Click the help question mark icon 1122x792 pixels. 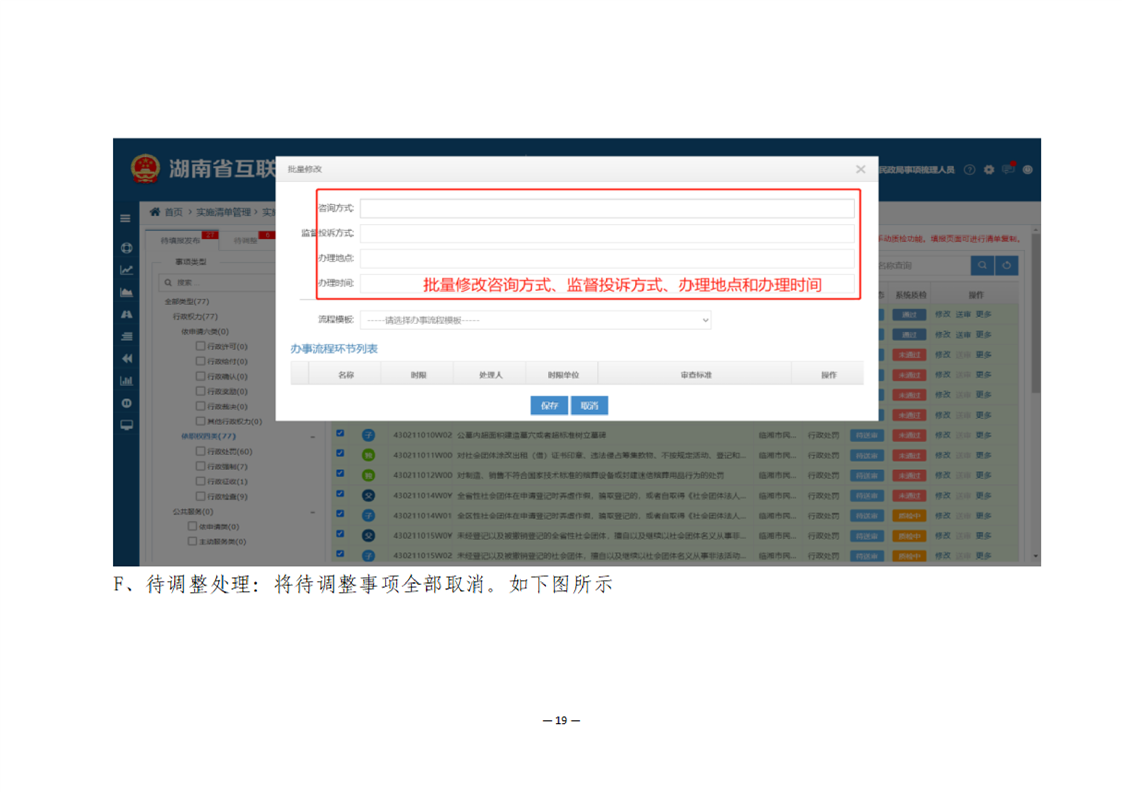click(x=970, y=170)
